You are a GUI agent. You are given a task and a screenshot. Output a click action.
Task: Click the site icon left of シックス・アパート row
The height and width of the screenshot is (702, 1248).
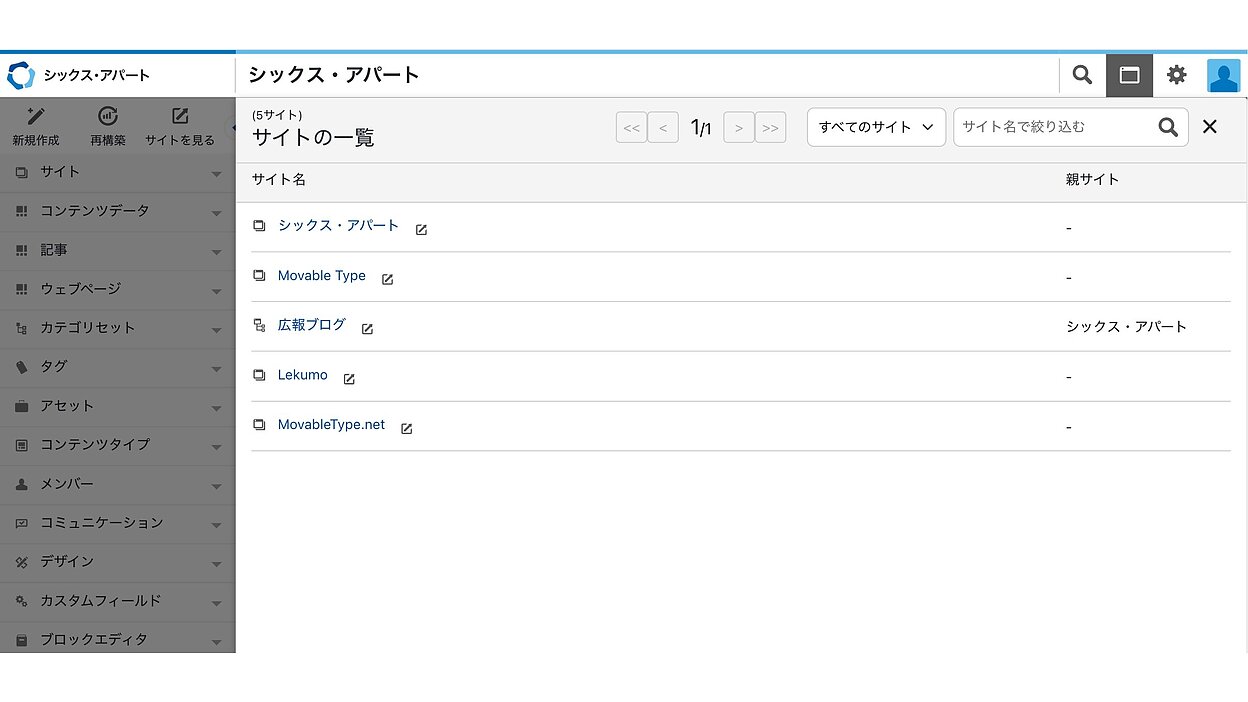point(259,226)
